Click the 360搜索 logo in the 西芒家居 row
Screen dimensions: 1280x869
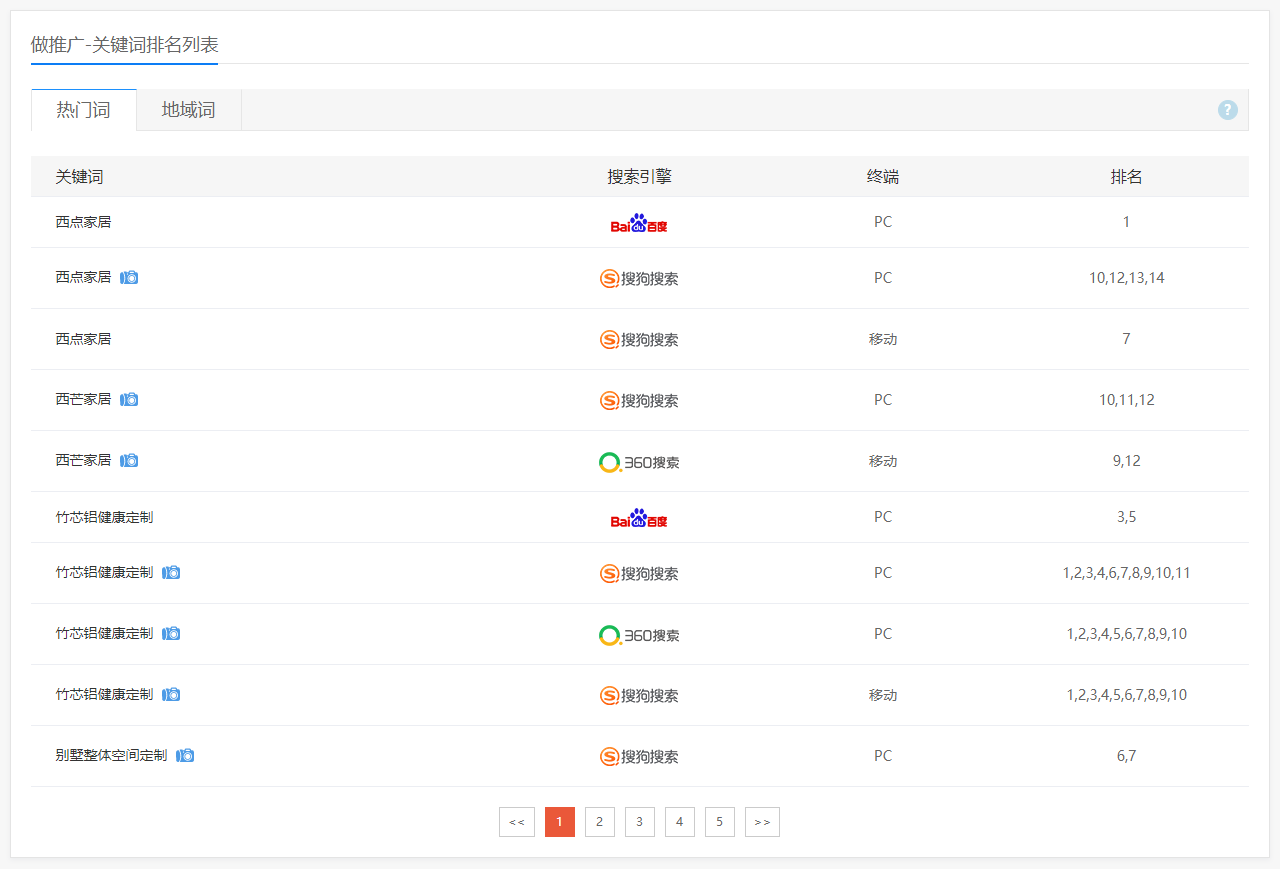[639, 462]
